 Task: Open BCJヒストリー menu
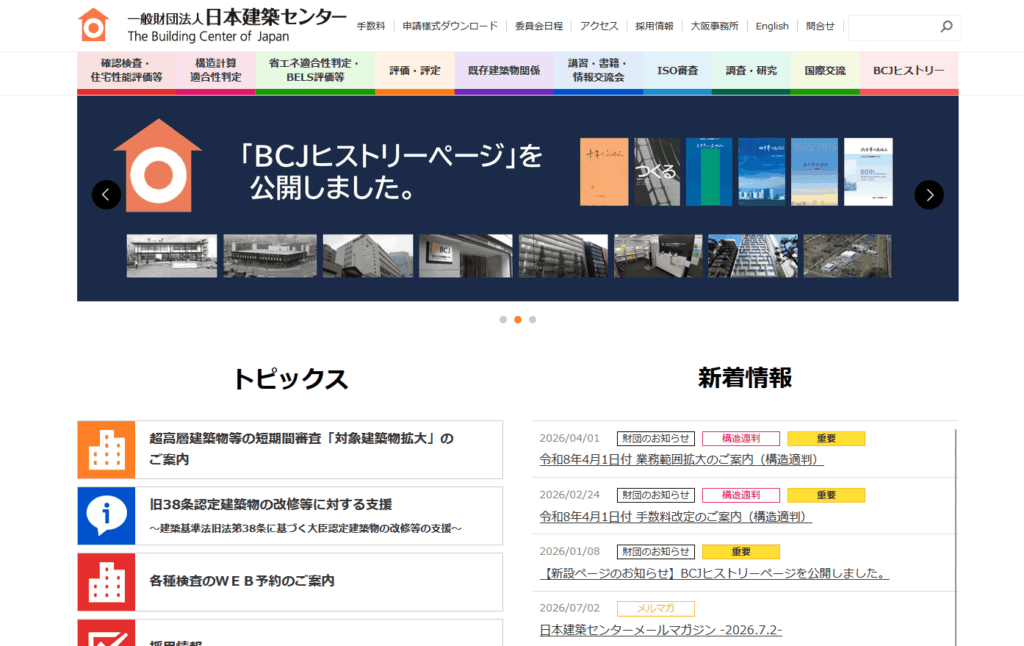(909, 71)
